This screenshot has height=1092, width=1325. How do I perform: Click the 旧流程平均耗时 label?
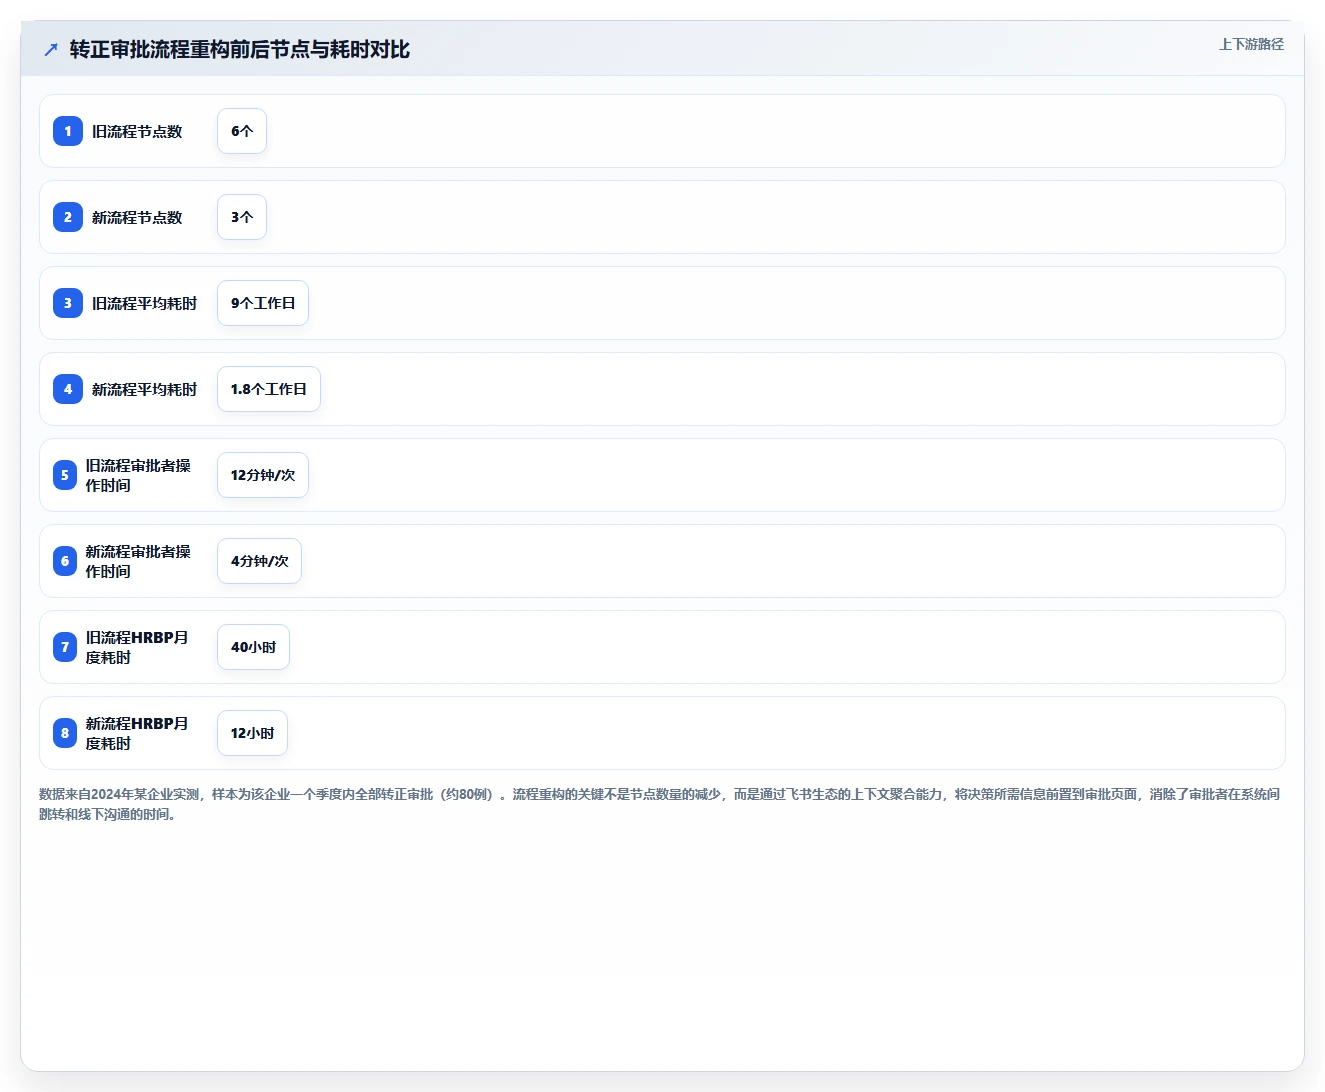pyautogui.click(x=145, y=303)
